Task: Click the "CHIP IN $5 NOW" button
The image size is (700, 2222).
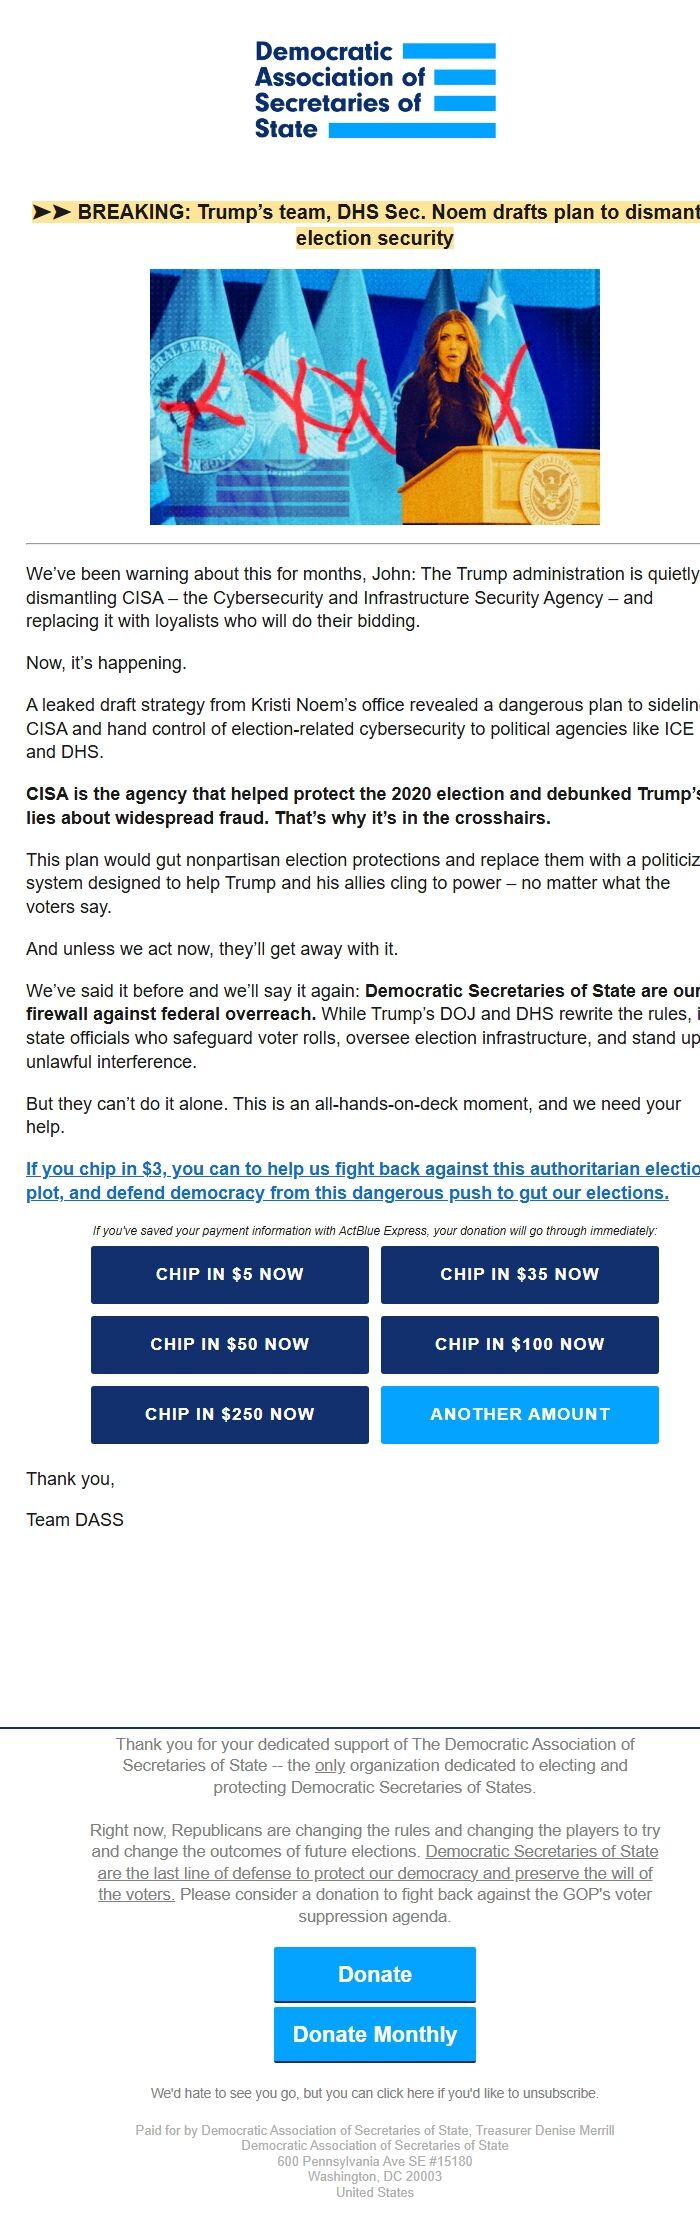Action: (x=230, y=1274)
